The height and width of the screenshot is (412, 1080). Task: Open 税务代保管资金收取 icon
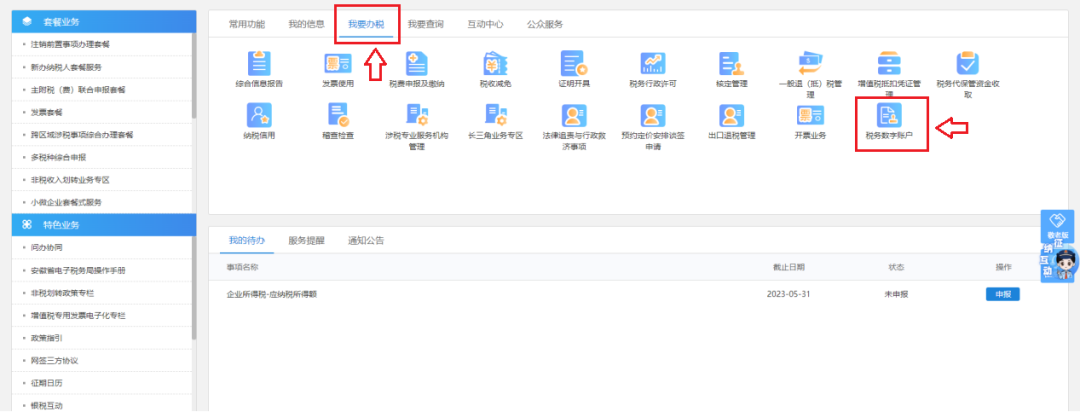pyautogui.click(x=968, y=63)
